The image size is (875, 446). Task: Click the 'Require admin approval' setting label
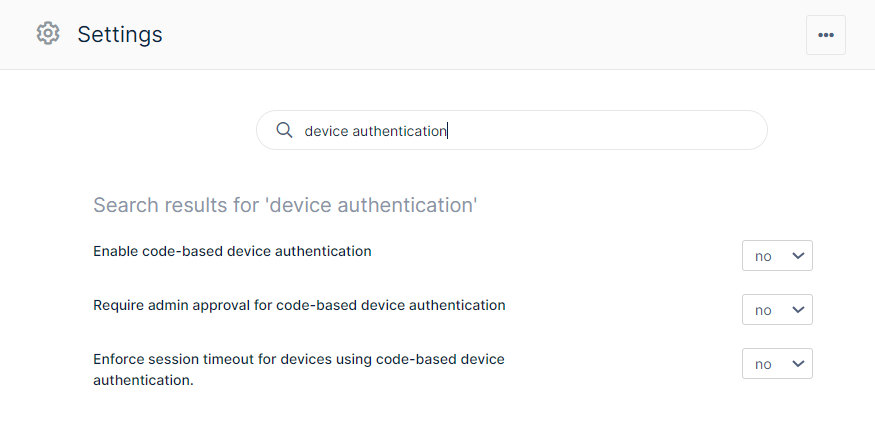(299, 305)
